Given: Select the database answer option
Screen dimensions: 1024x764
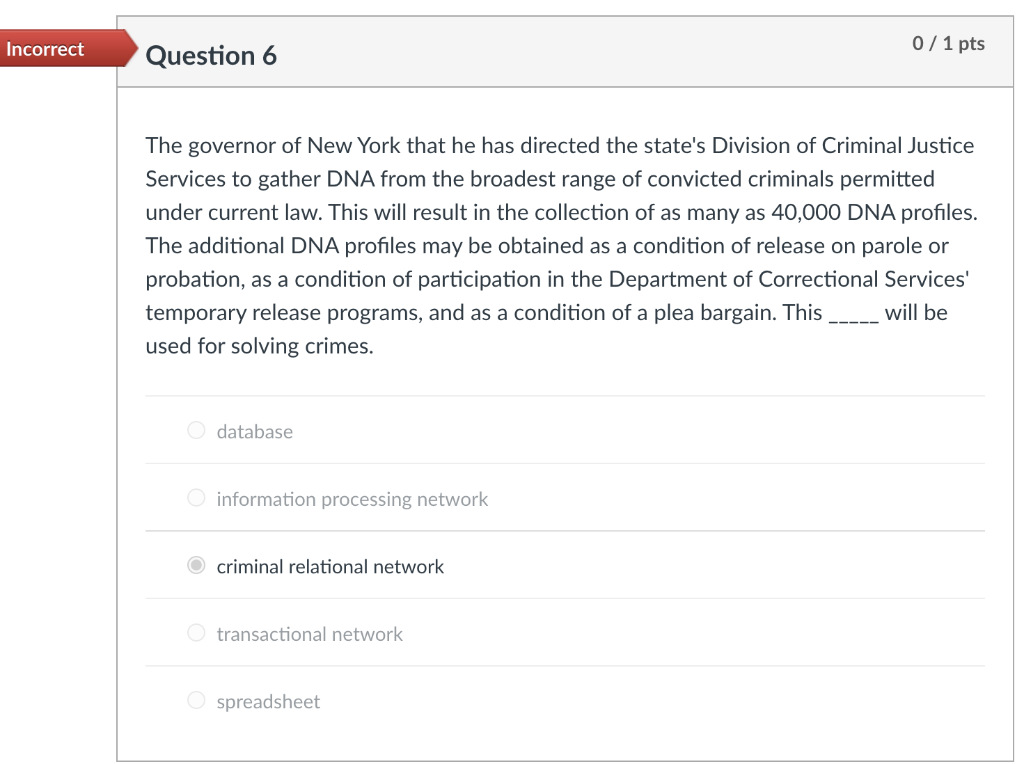Looking at the screenshot, I should pos(196,430).
